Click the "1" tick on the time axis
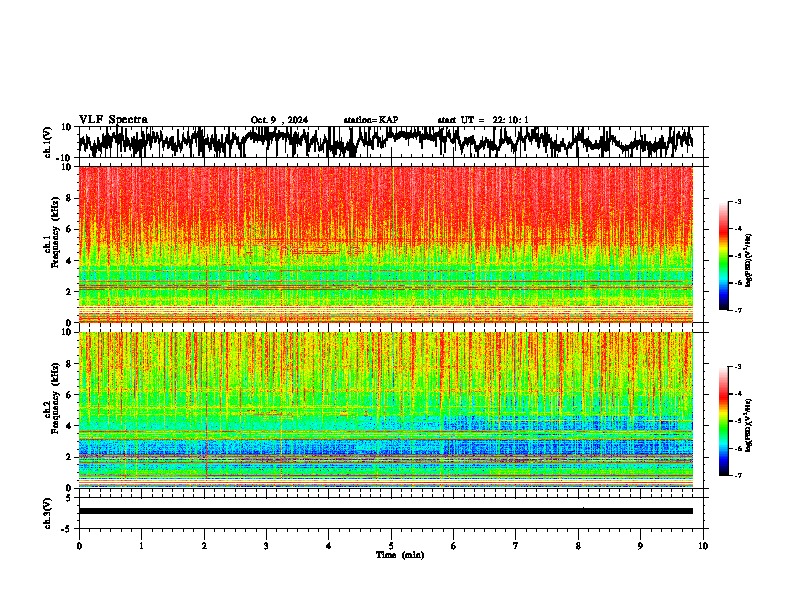The height and width of the screenshot is (612, 792). [141, 546]
